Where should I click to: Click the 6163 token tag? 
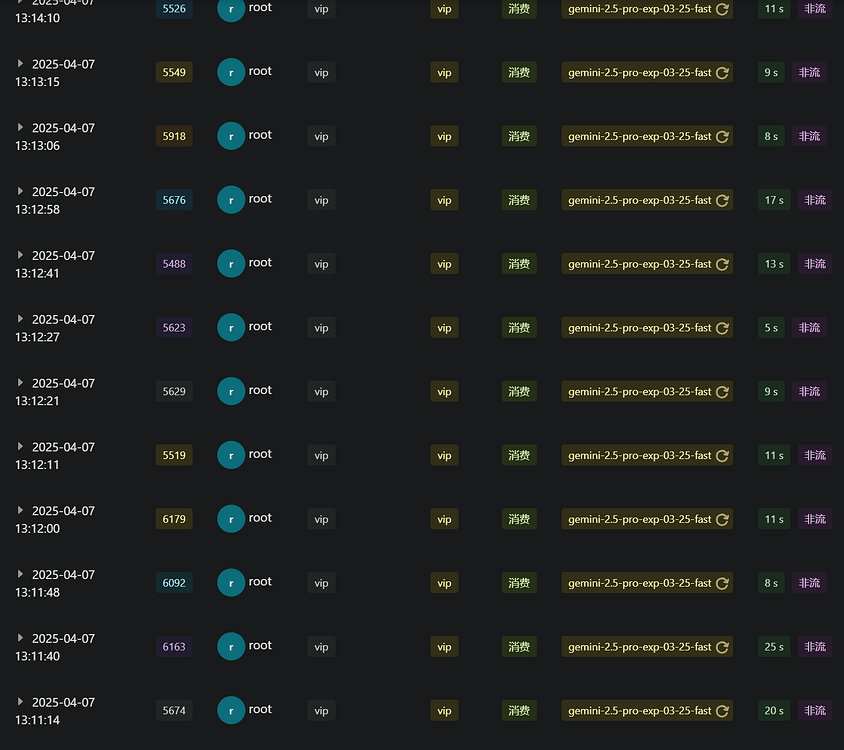pos(174,647)
